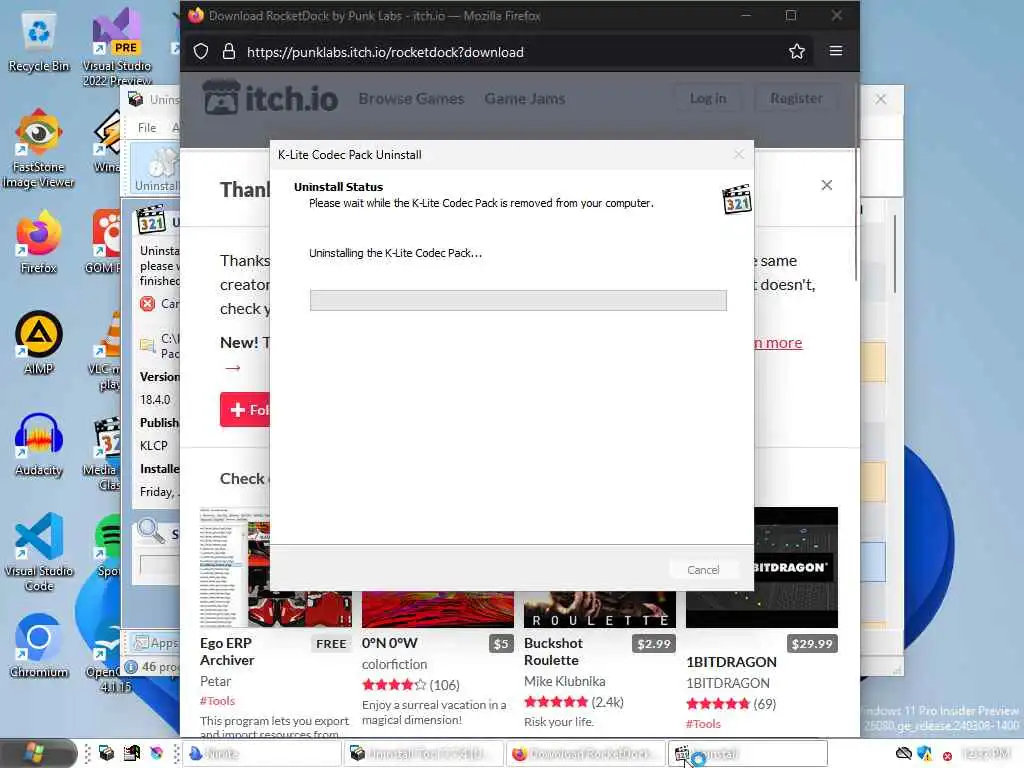This screenshot has height=768, width=1024.
Task: Open Media Player Classic desktop shortcut
Action: point(104,454)
